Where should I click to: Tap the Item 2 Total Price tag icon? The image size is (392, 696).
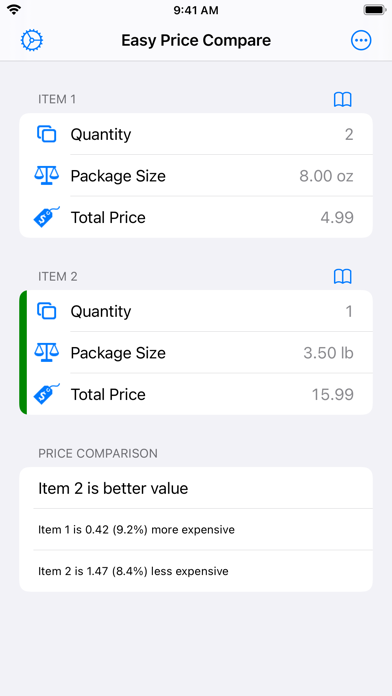coord(47,394)
